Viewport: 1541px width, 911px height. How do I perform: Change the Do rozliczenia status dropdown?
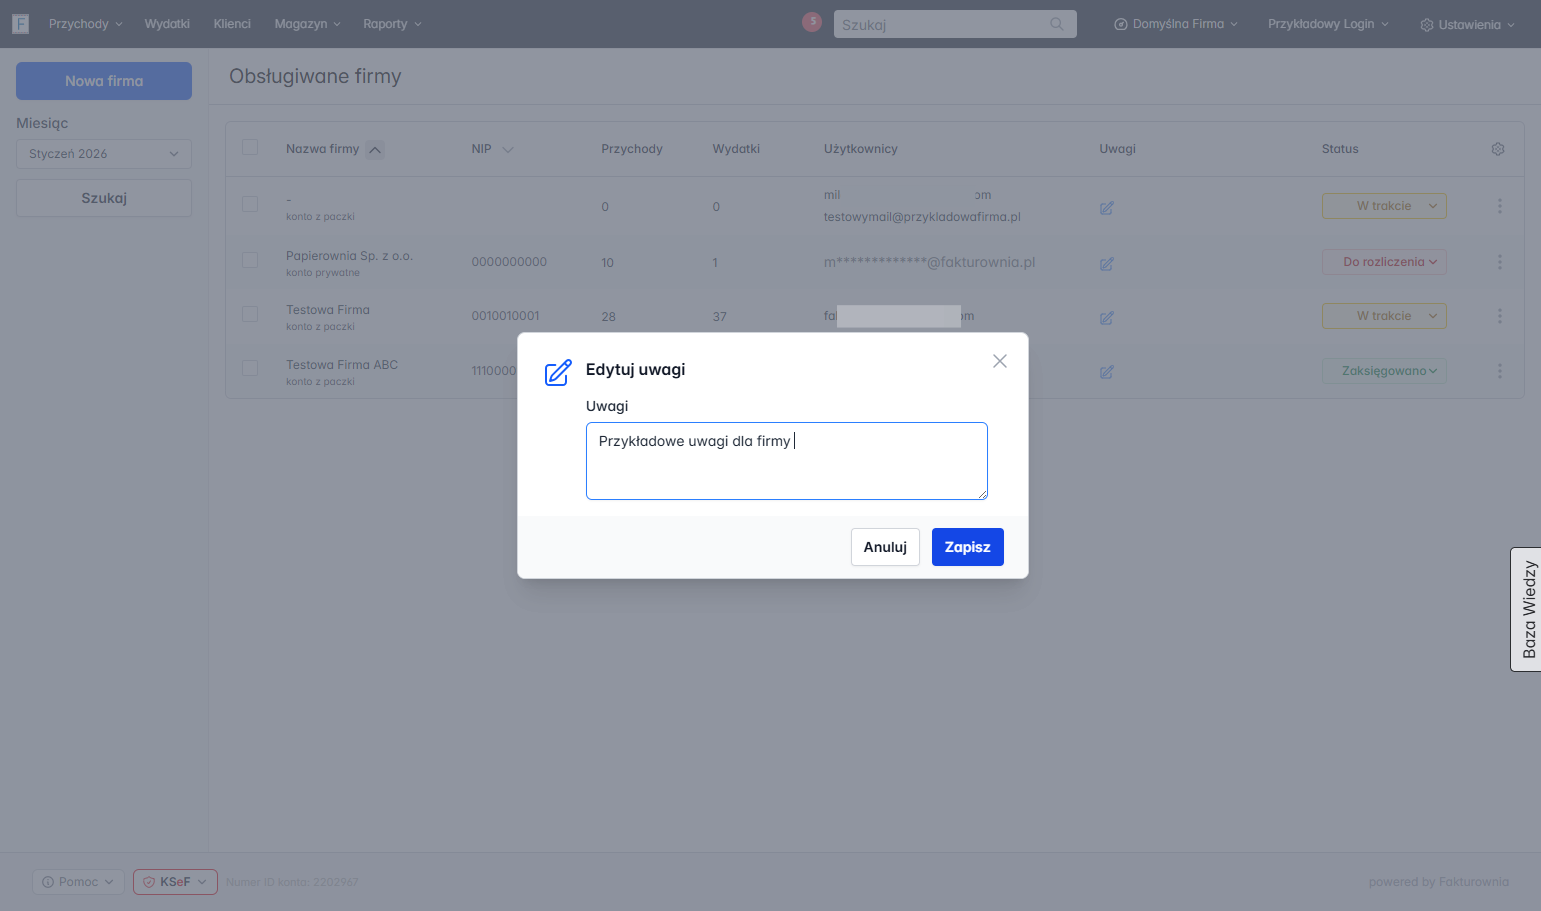(x=1384, y=262)
